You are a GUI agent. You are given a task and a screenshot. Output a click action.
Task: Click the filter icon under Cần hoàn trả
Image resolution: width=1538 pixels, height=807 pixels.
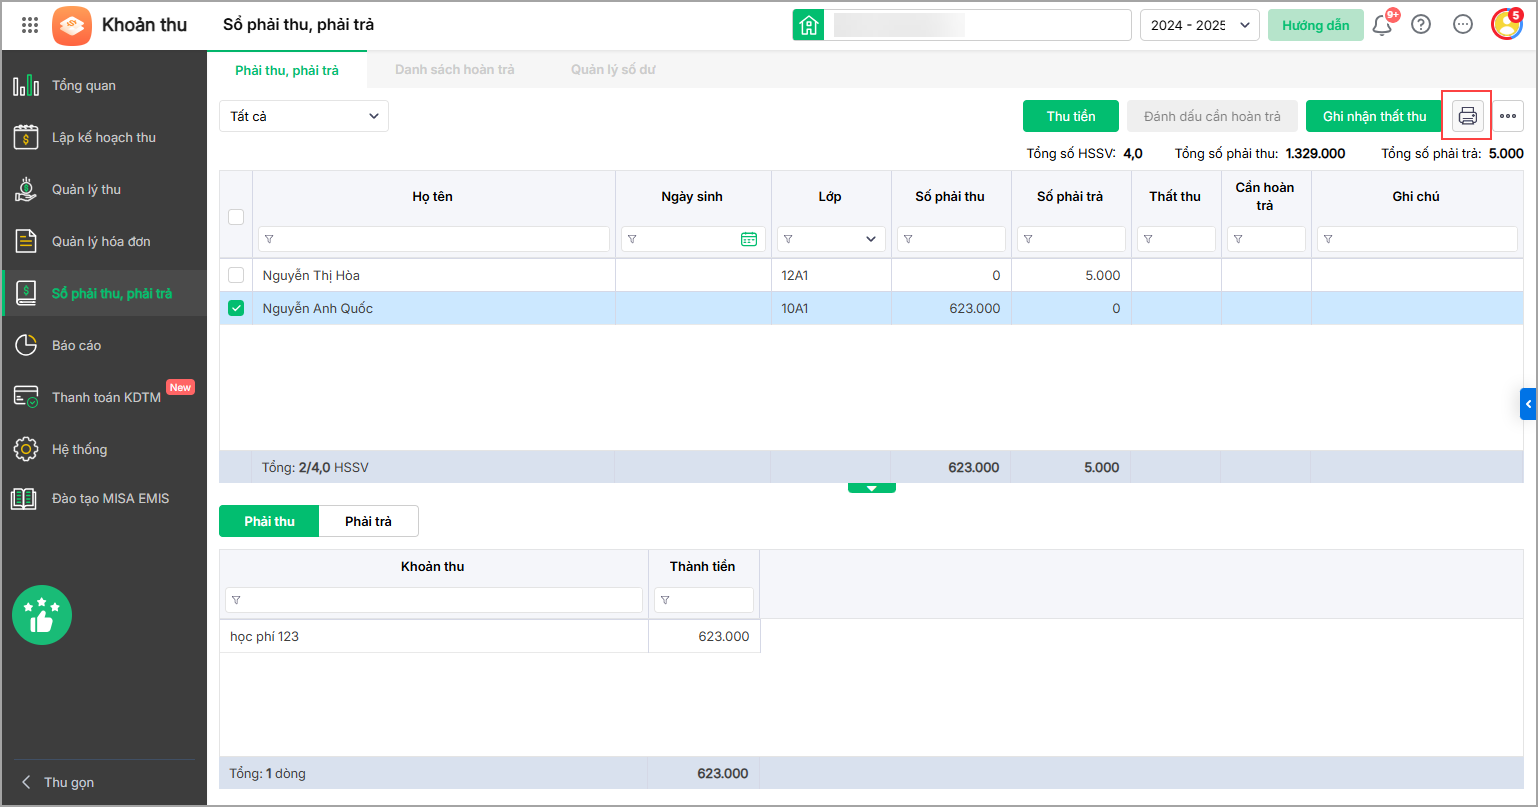pyautogui.click(x=1238, y=239)
